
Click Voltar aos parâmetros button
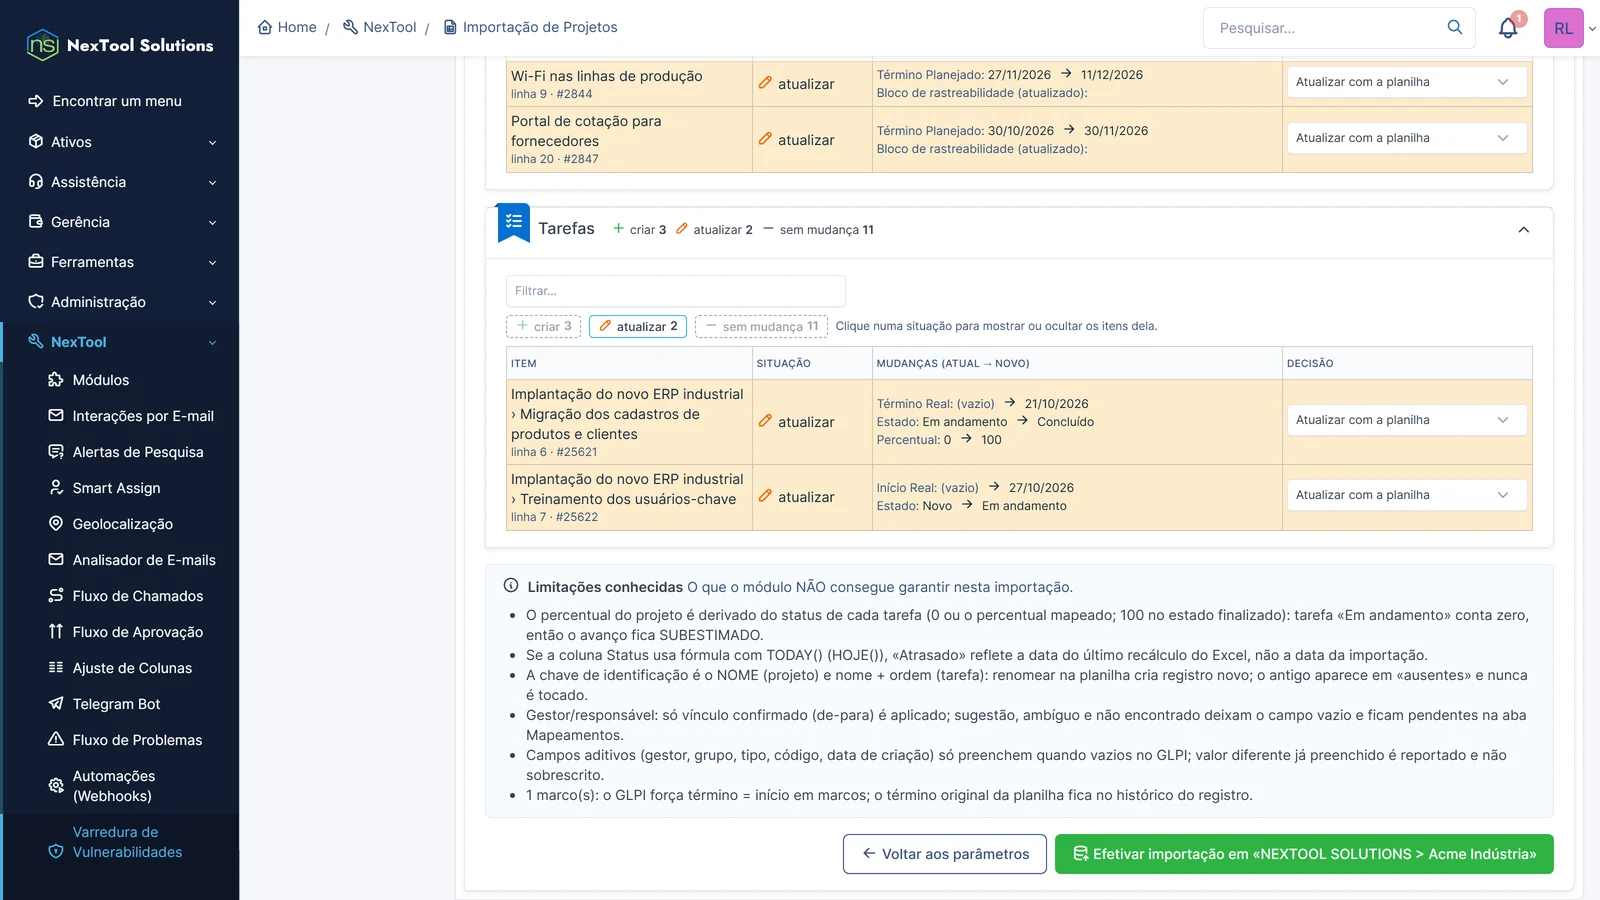pos(945,854)
